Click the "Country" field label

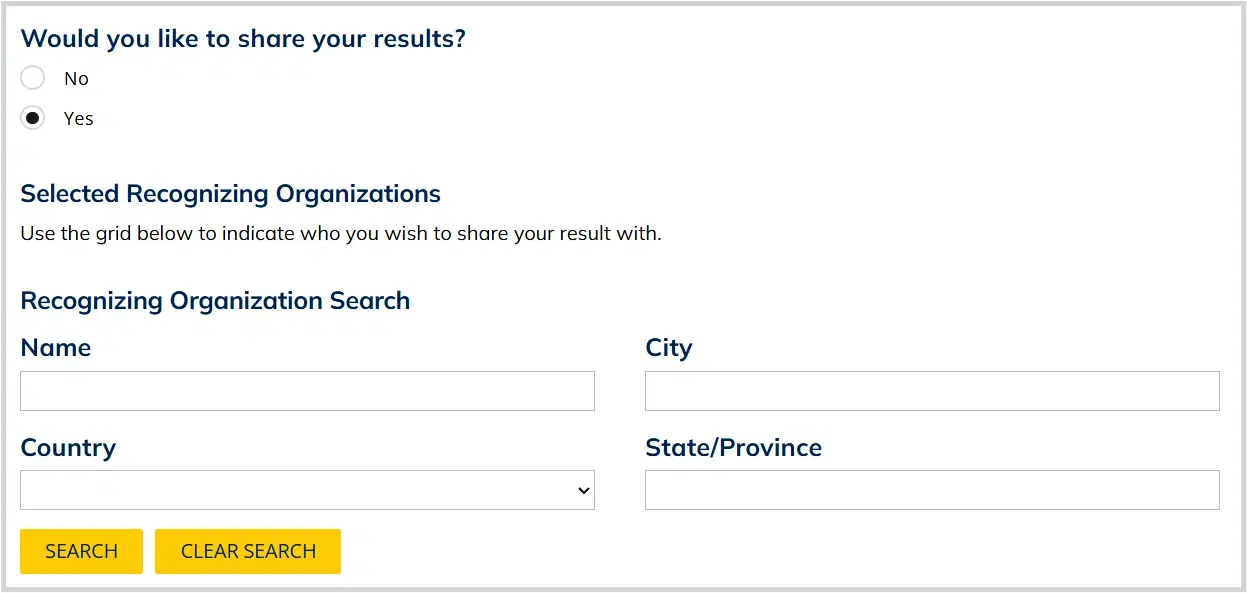(x=68, y=447)
